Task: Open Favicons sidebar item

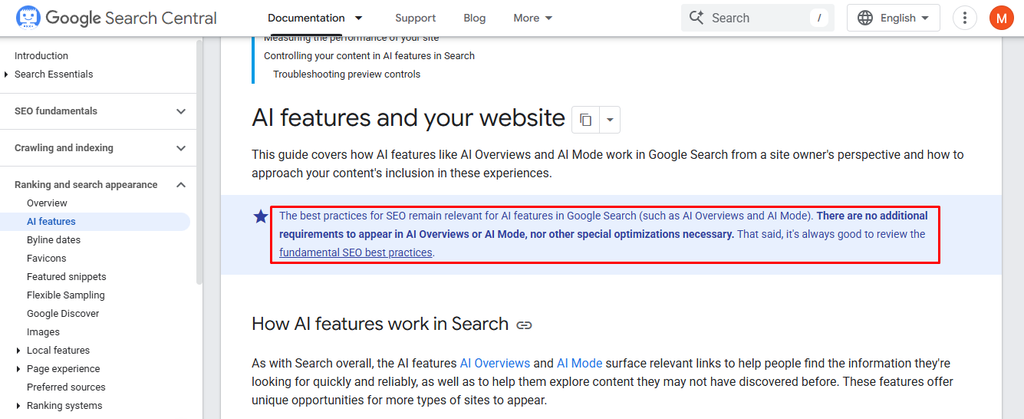Action: tap(46, 258)
